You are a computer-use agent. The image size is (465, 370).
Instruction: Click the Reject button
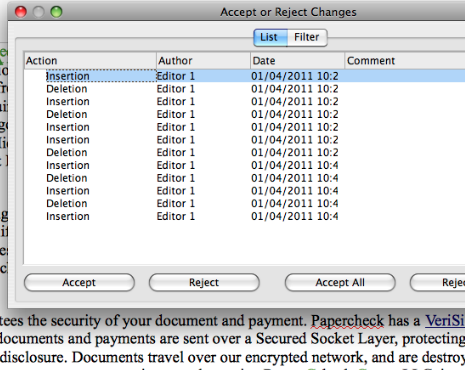coord(204,282)
